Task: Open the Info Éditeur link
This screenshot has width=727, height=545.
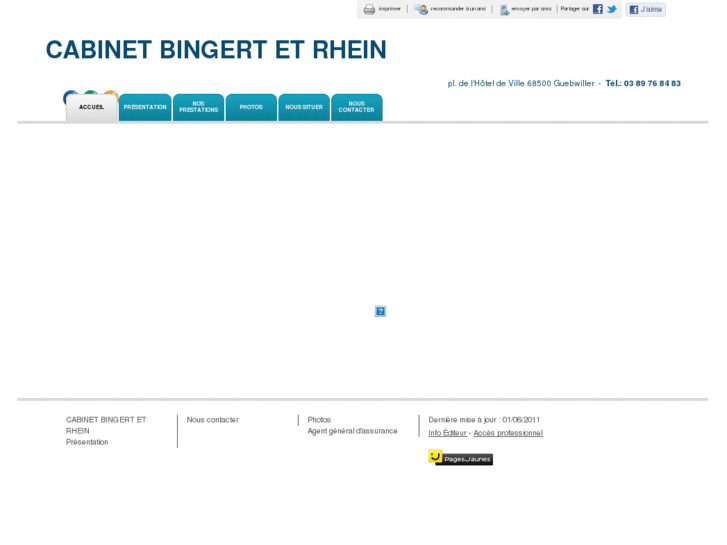Action: click(447, 433)
